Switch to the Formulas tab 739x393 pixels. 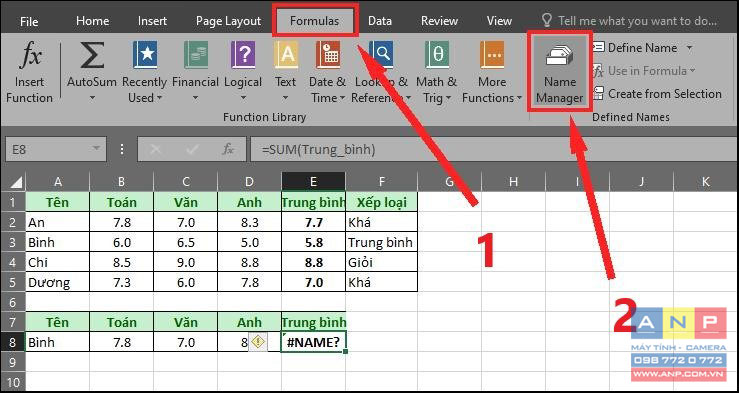(x=314, y=21)
